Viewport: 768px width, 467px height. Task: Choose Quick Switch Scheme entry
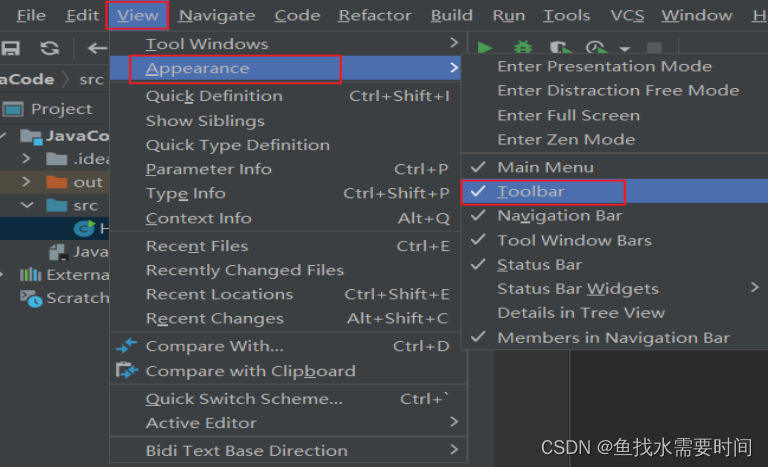click(286, 399)
